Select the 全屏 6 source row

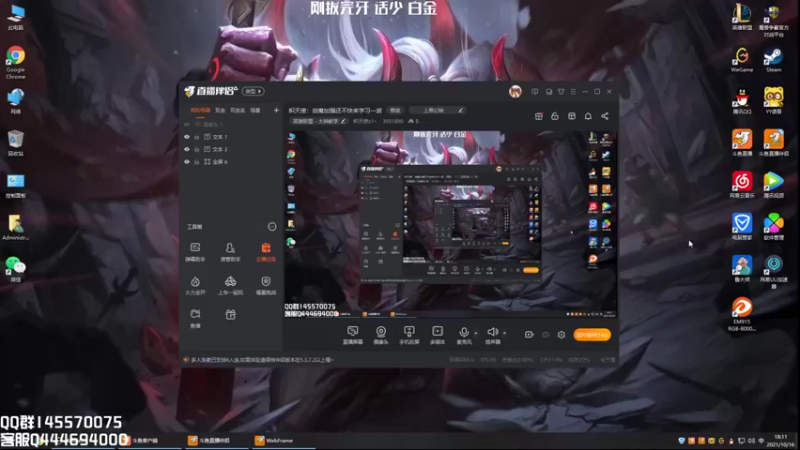[232, 162]
